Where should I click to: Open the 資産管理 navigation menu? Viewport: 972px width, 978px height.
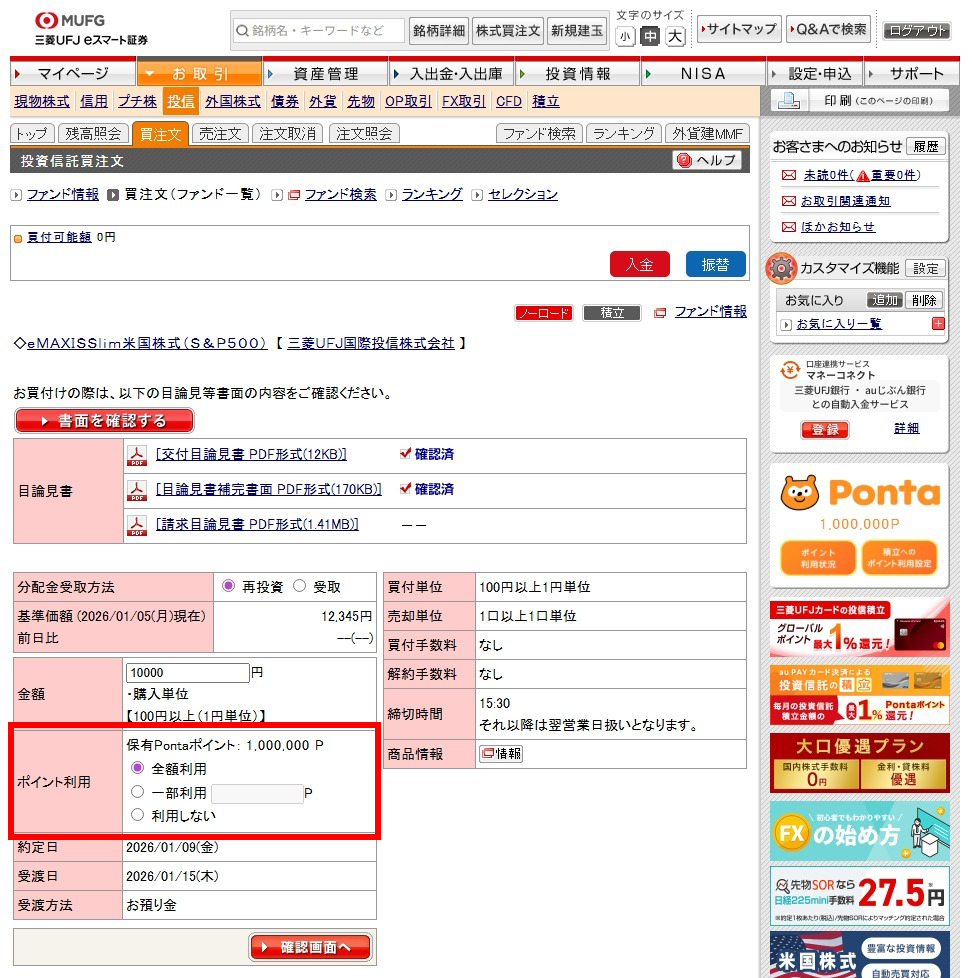pyautogui.click(x=325, y=74)
